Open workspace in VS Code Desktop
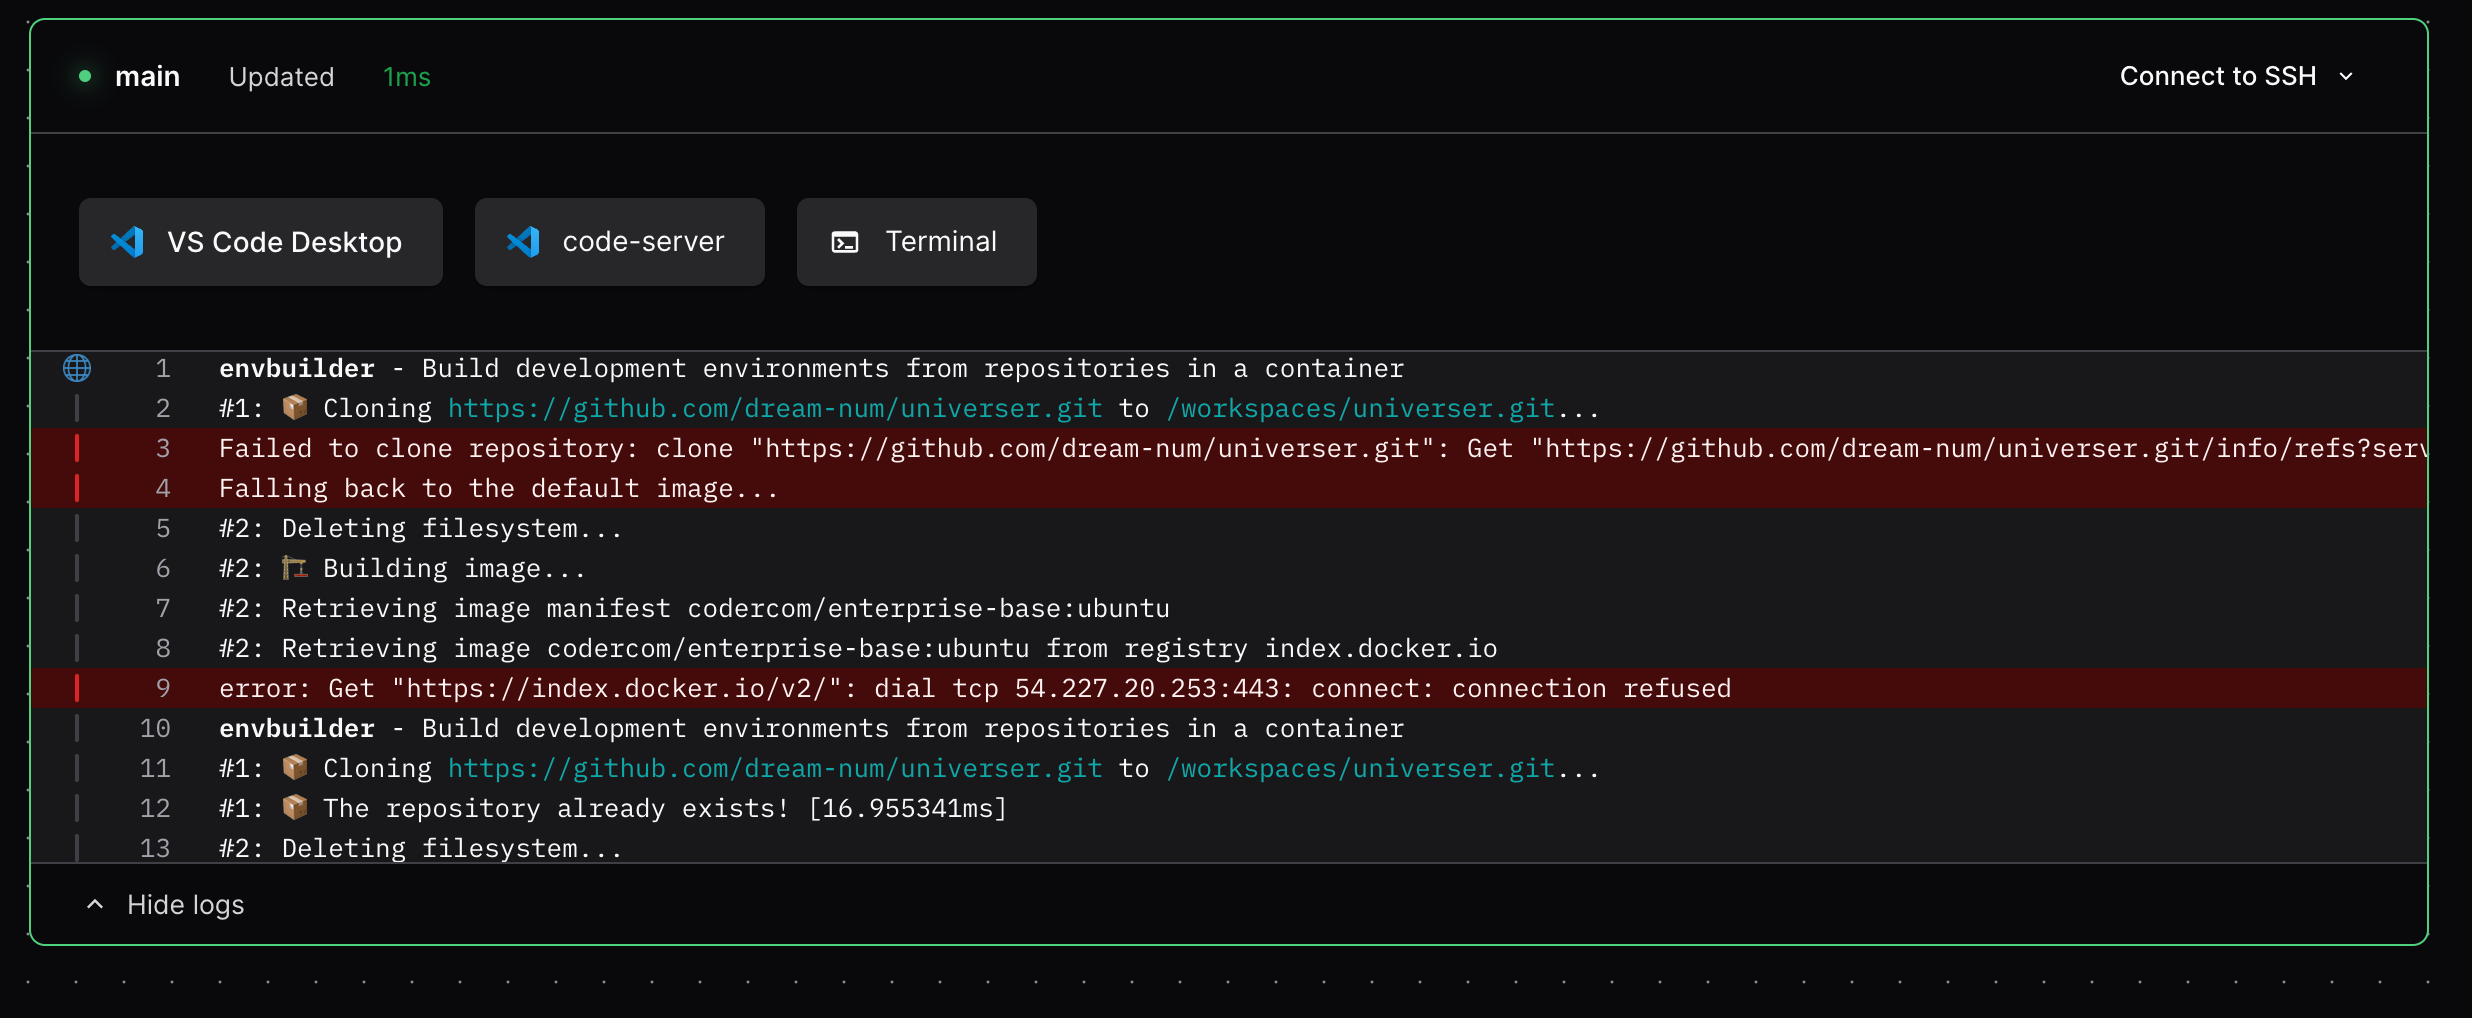This screenshot has width=2472, height=1018. (260, 242)
